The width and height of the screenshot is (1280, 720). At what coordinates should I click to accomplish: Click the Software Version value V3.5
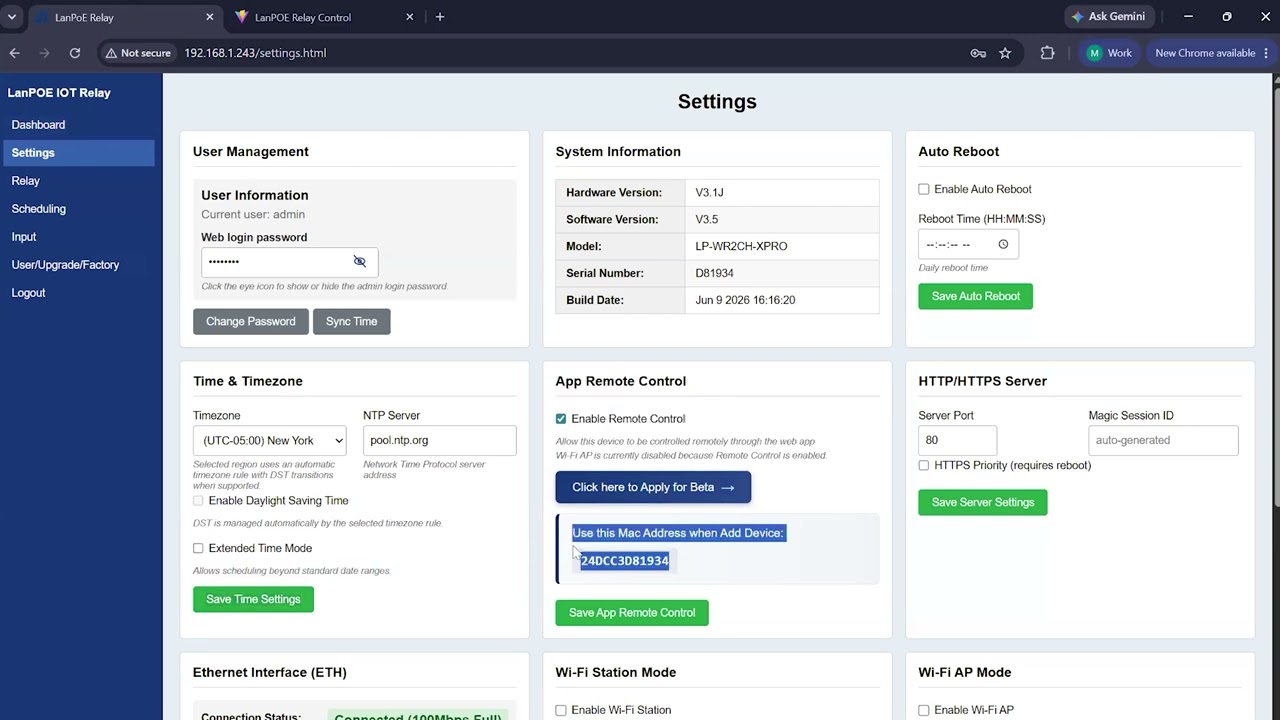point(707,219)
